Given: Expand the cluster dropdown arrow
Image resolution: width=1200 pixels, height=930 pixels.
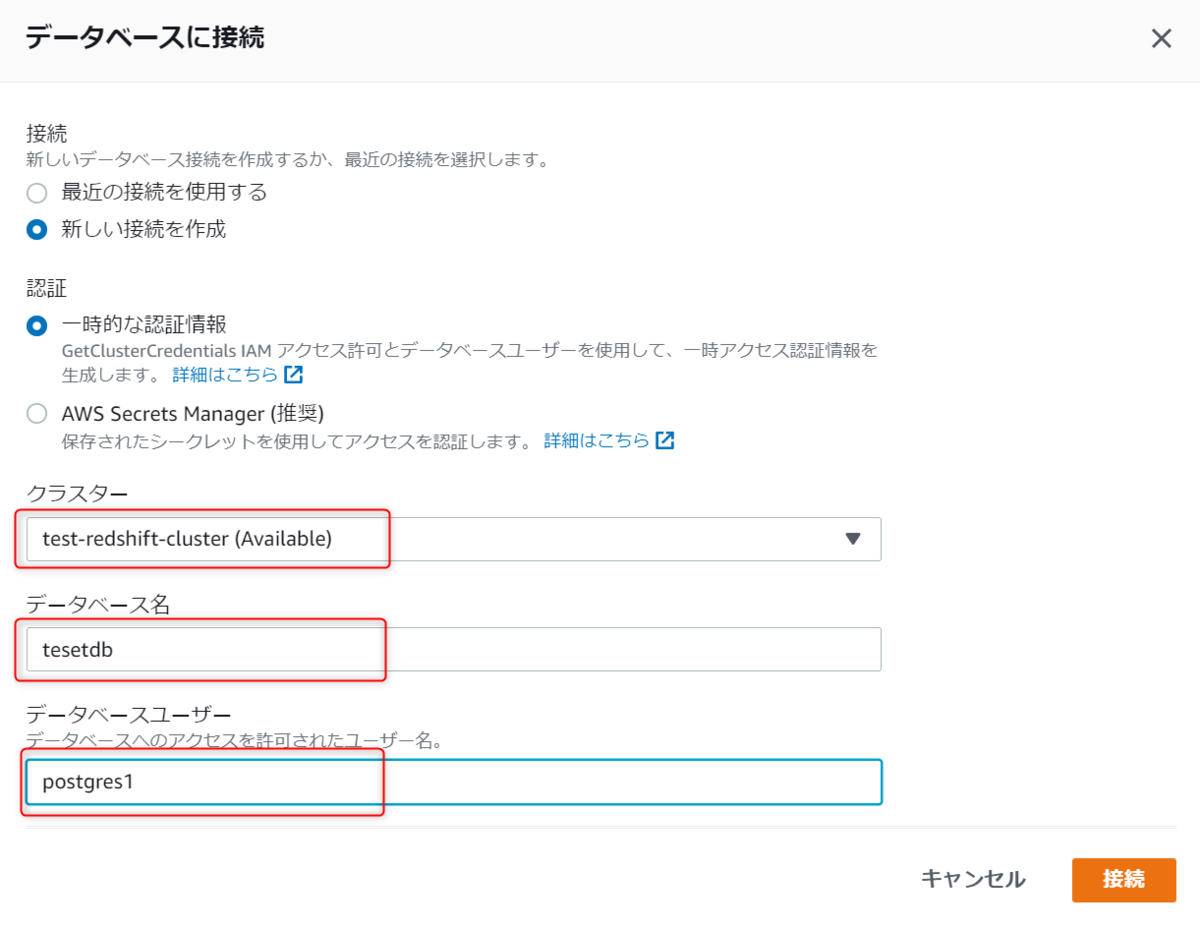Looking at the screenshot, I should [853, 539].
